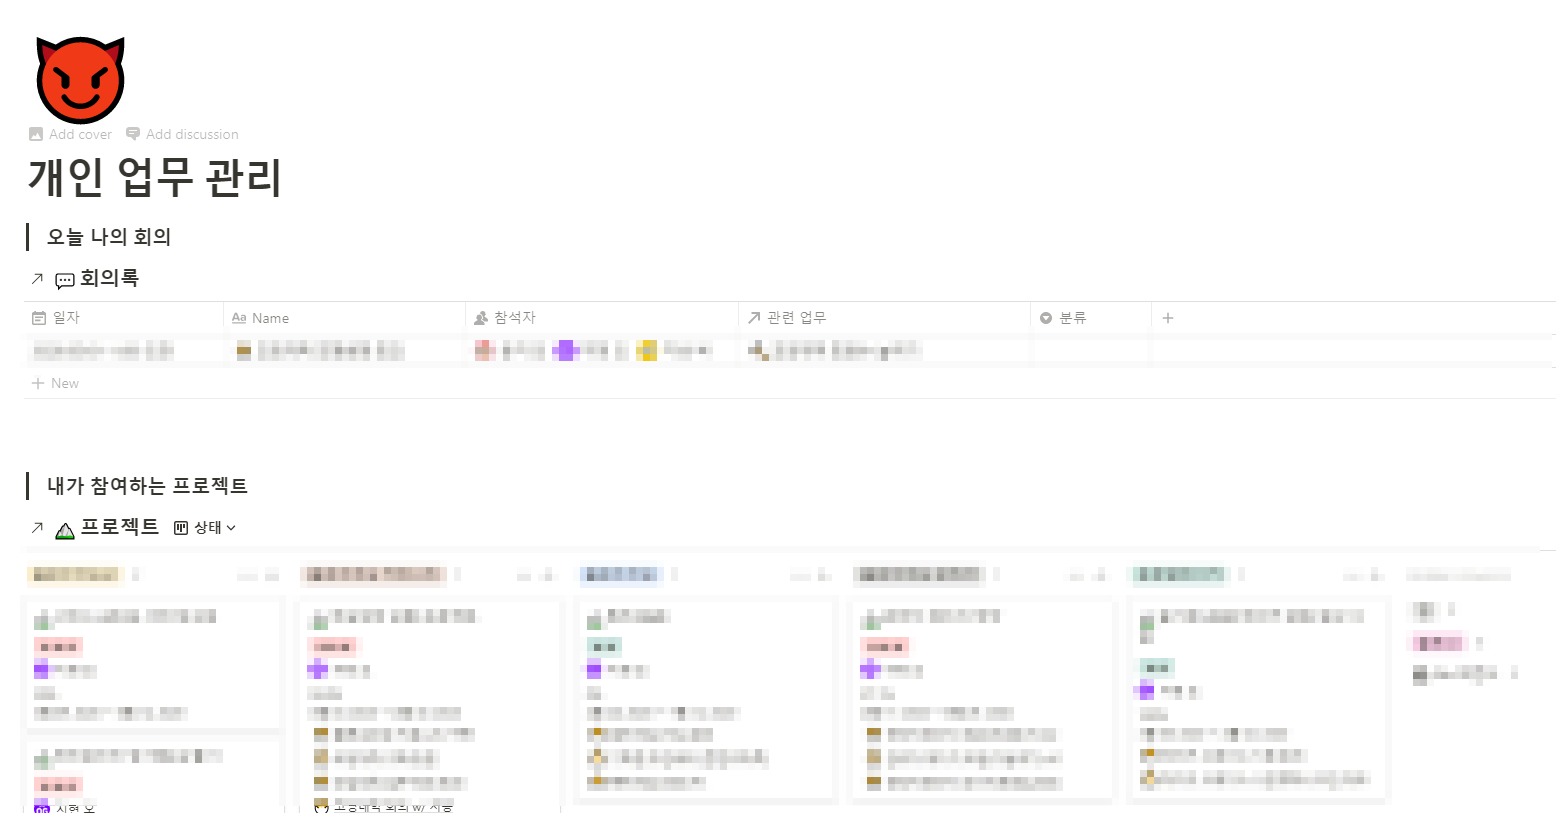Open the 회의록 linked database title
This screenshot has width=1556, height=813.
click(x=109, y=278)
